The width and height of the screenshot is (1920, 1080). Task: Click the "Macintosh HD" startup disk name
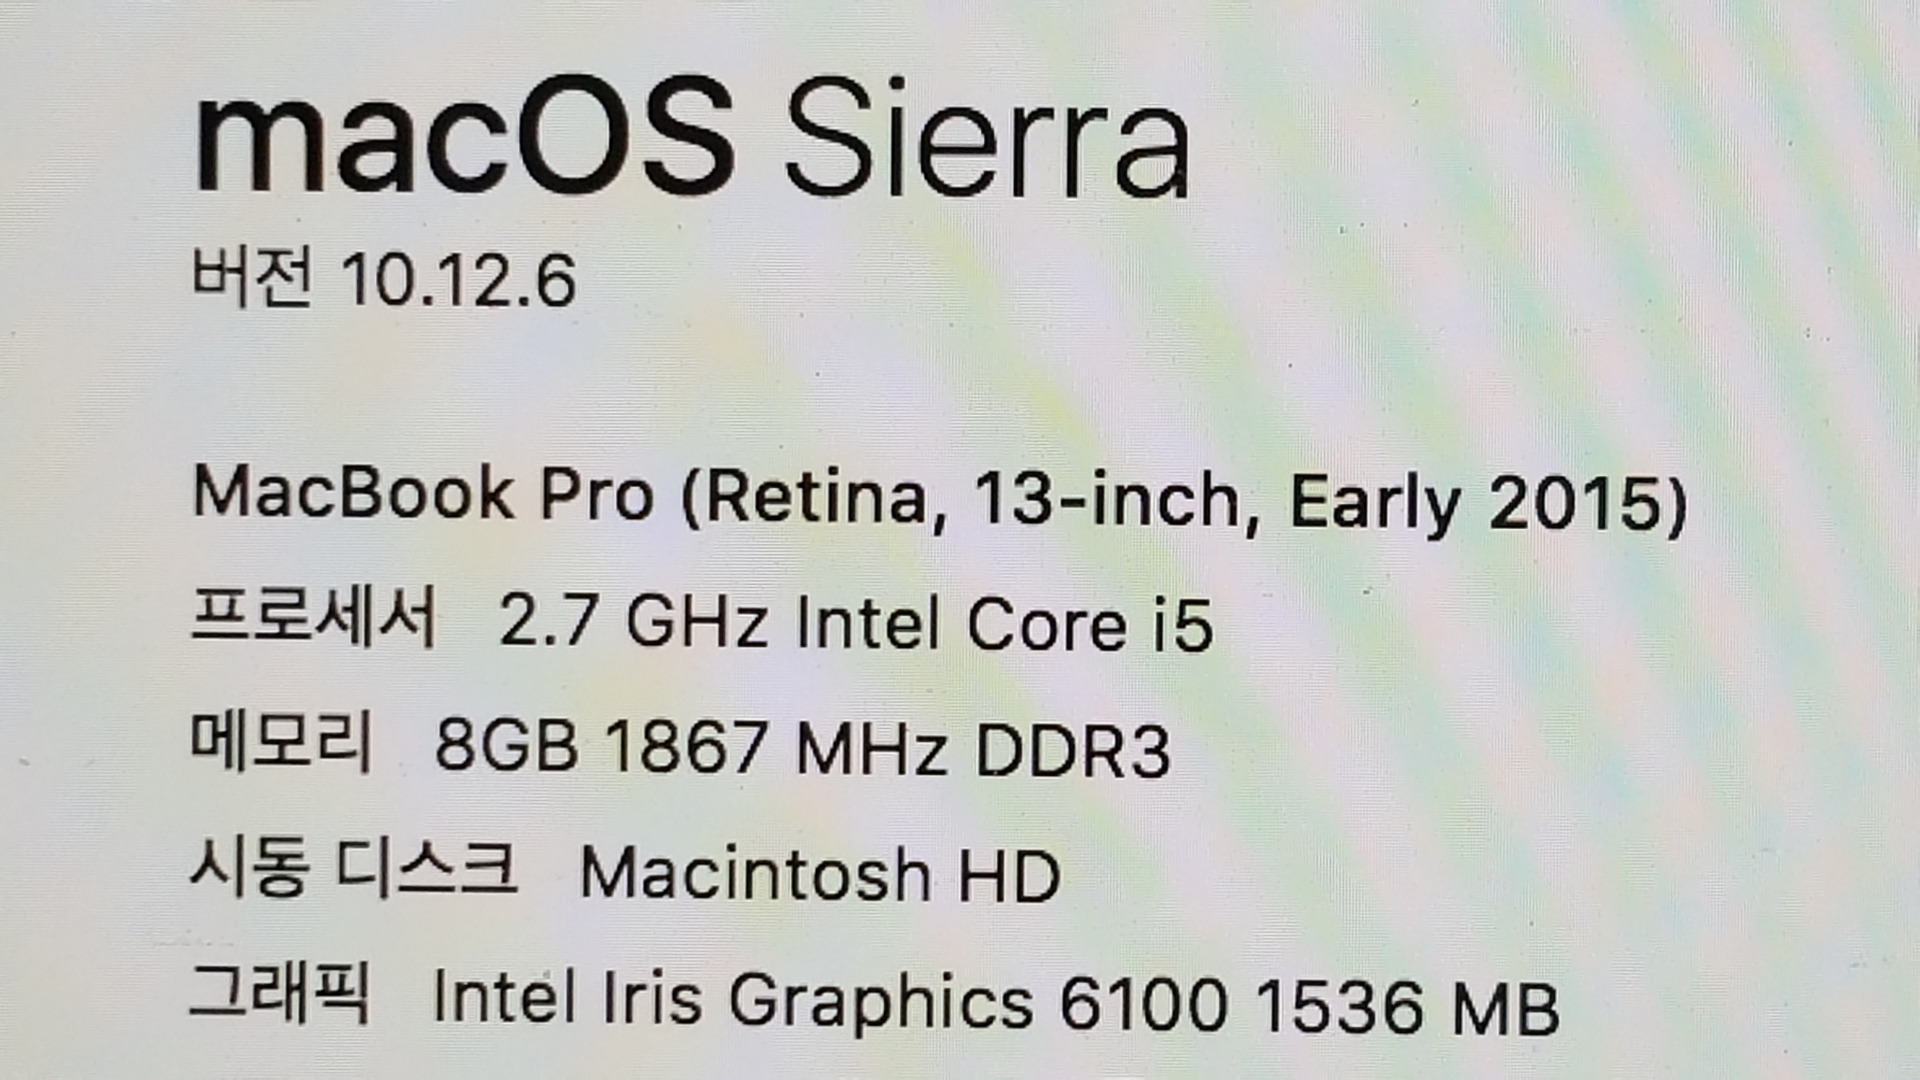820,875
